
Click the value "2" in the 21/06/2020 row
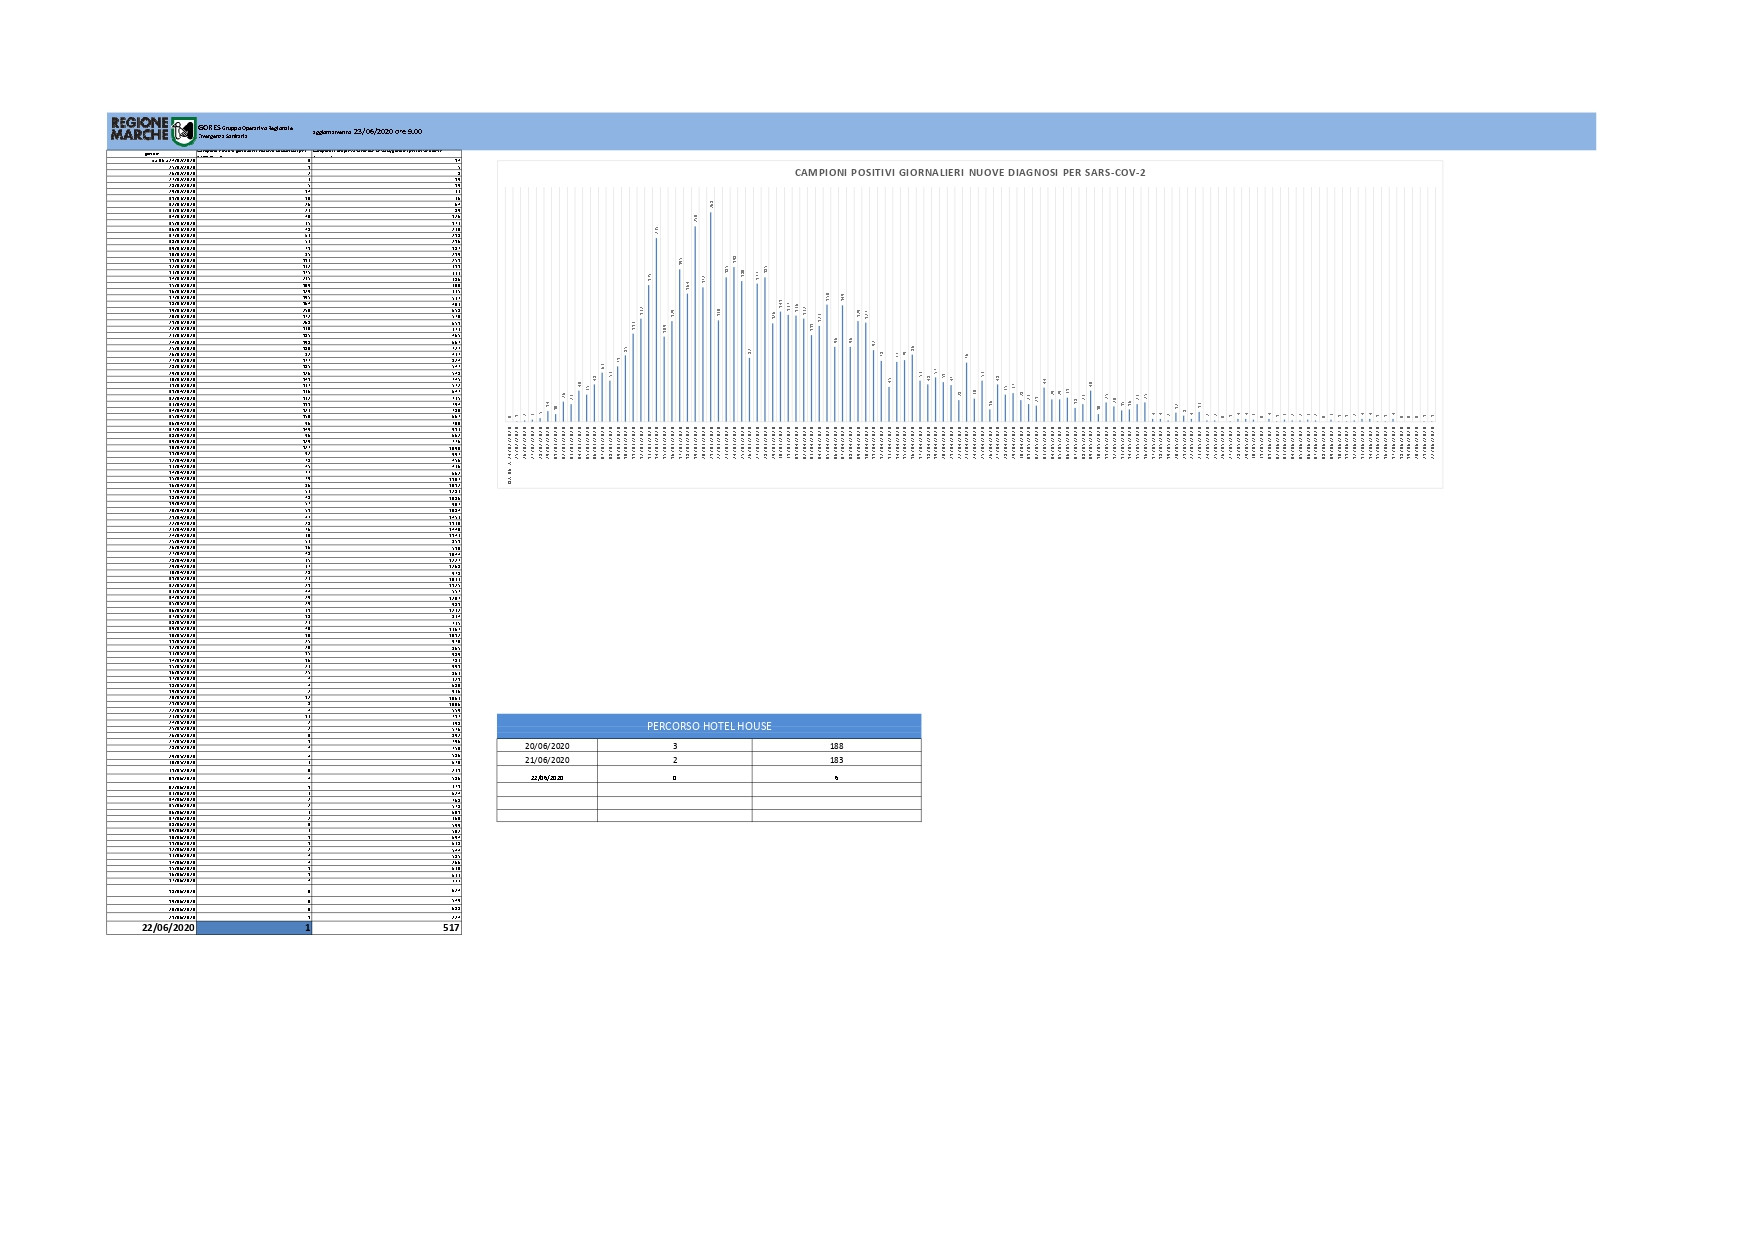(x=675, y=760)
